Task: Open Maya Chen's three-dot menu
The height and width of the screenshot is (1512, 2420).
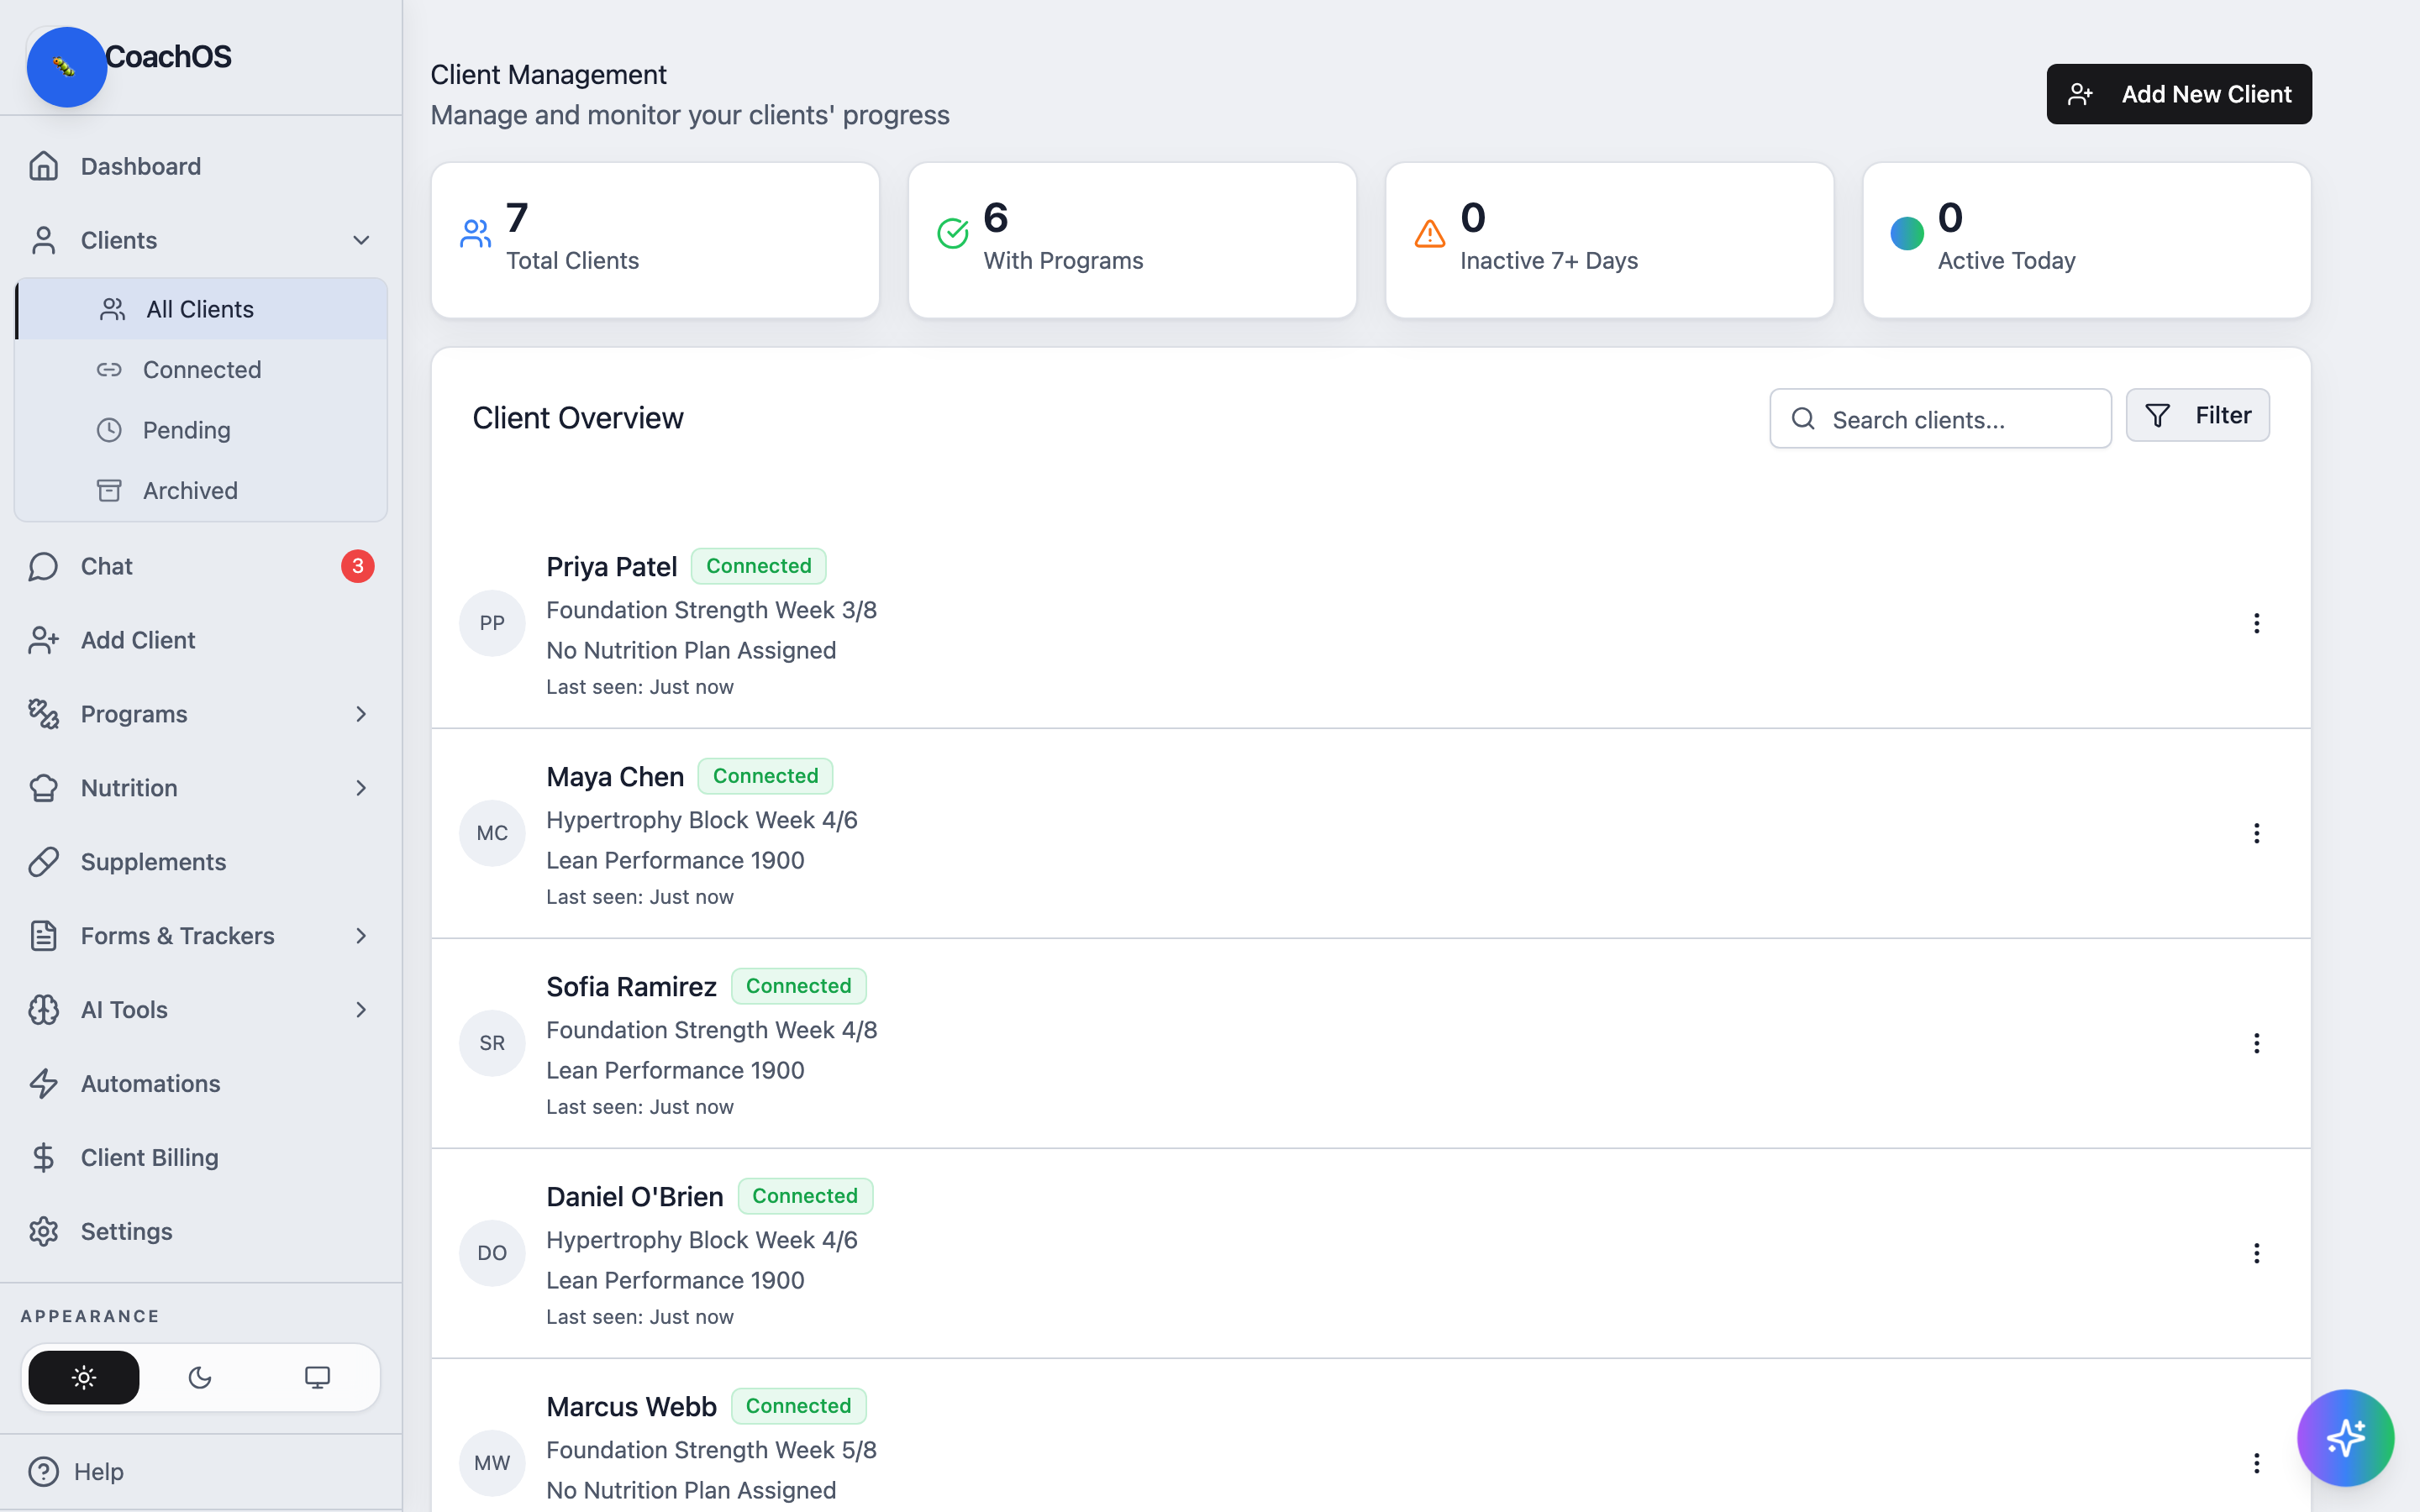Action: point(2256,833)
